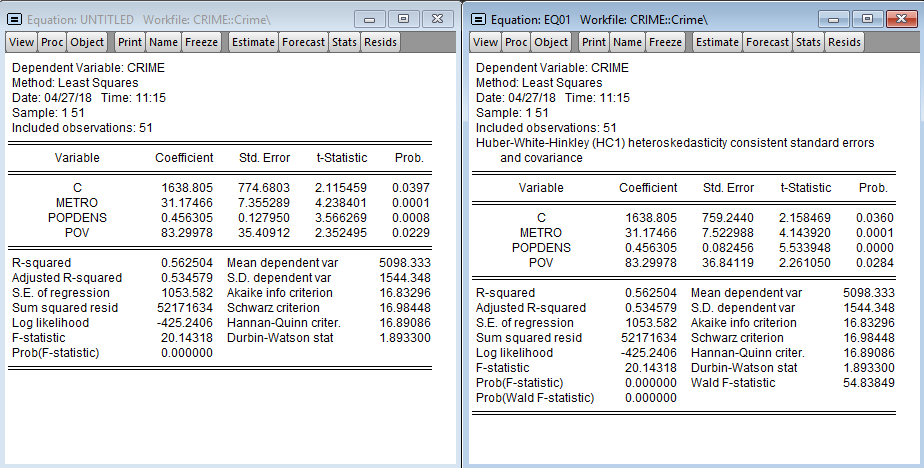Open Forecast in the EQ01 window
The height and width of the screenshot is (468, 924).
(x=768, y=42)
